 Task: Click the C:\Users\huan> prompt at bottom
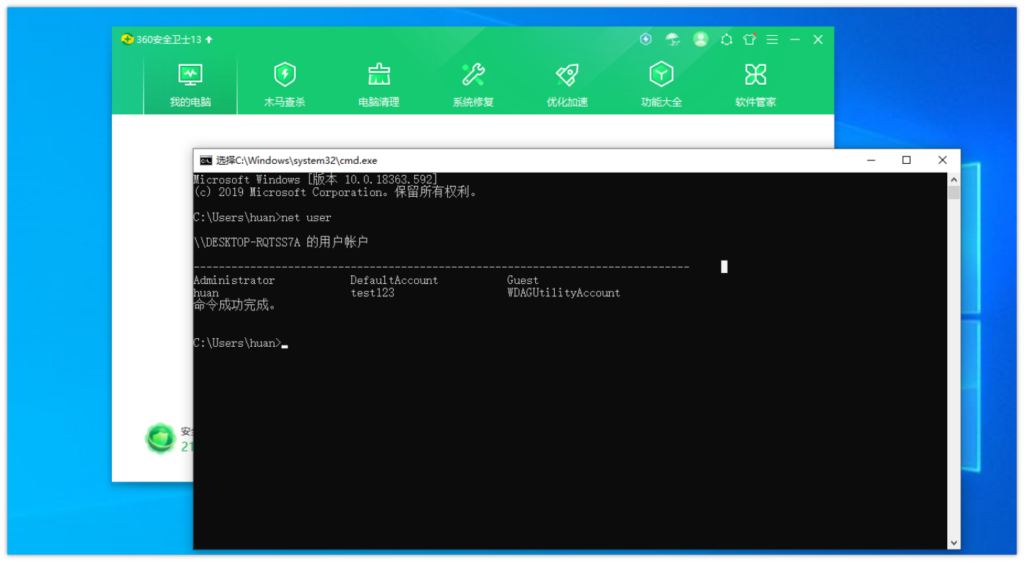(237, 343)
